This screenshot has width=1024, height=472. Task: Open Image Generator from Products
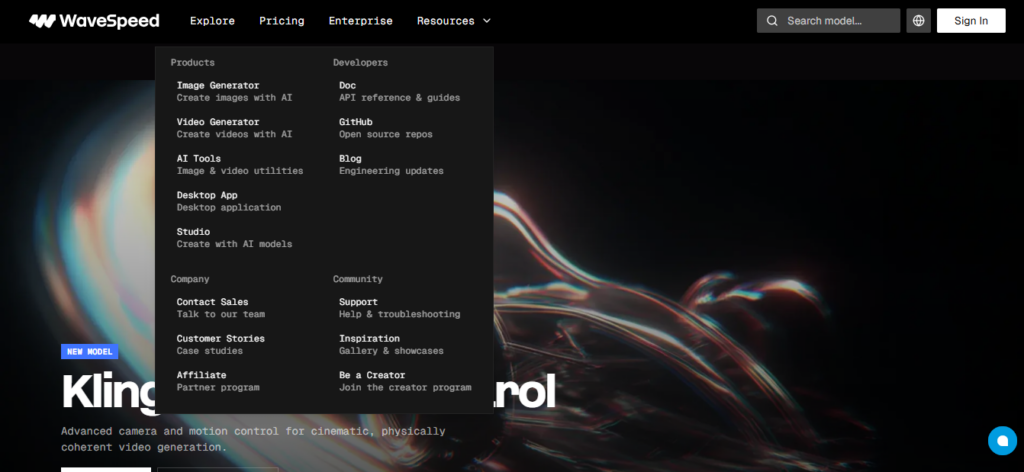pos(234,91)
